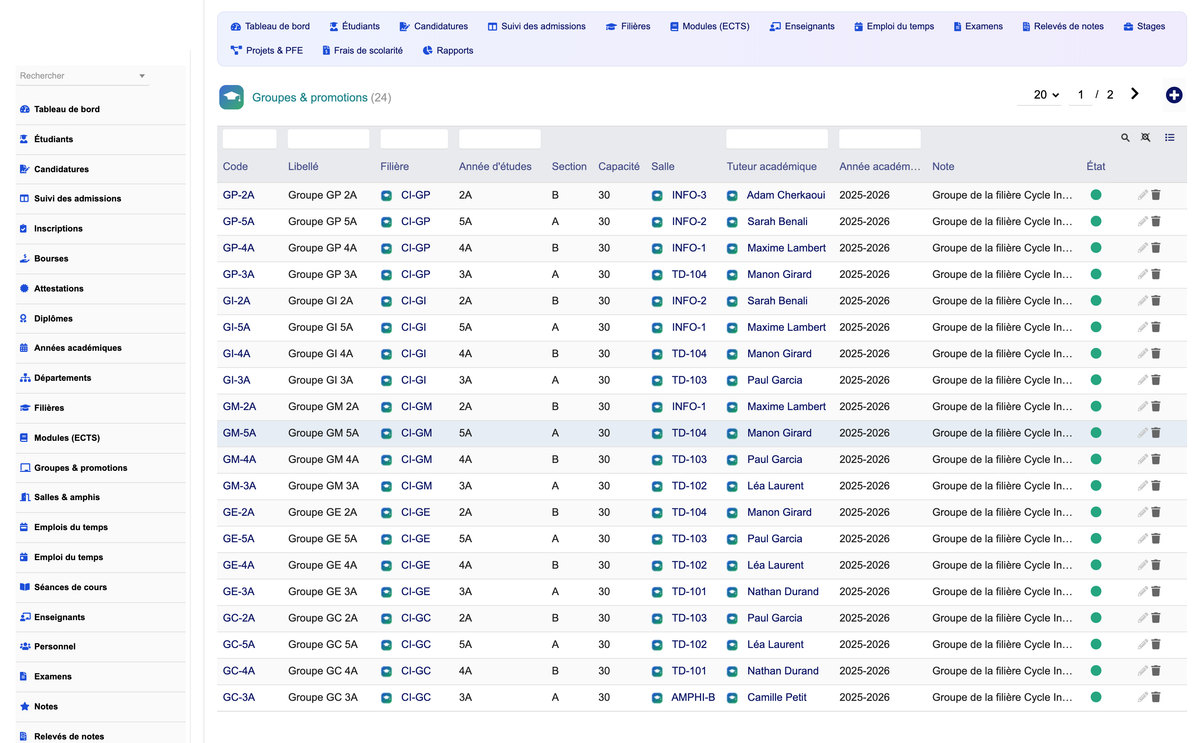Click the 2025-2026 cell in GI-4A row

click(x=865, y=354)
